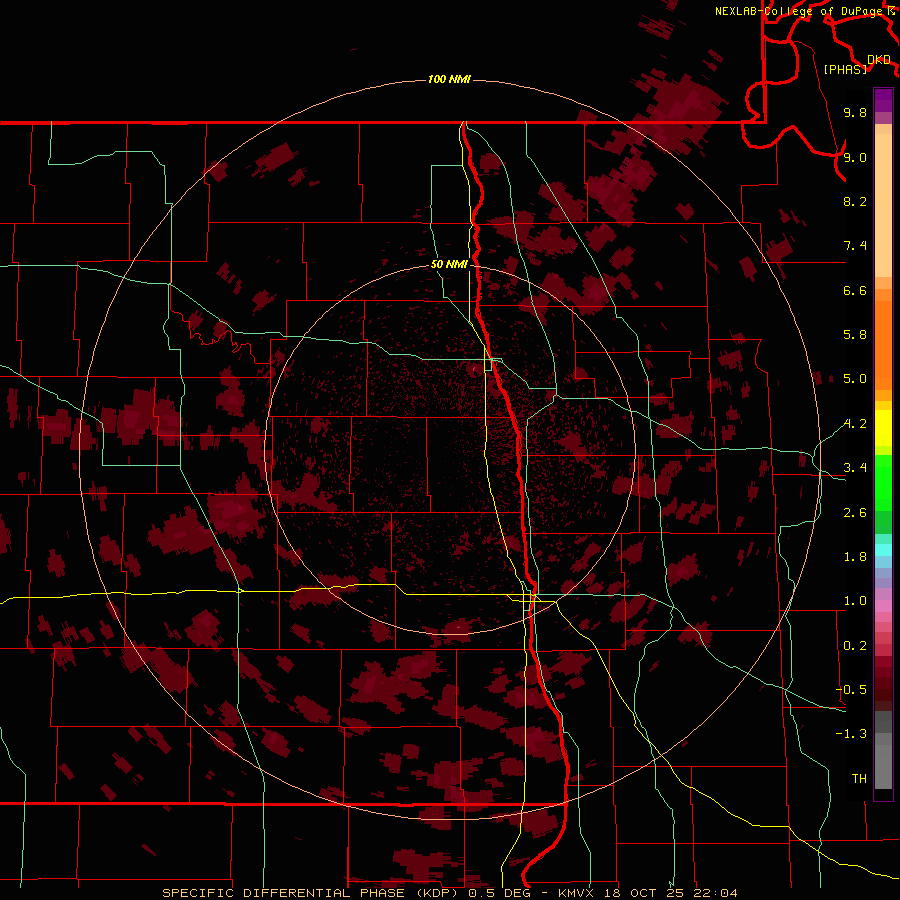Click the 8.2 scale value

[855, 201]
